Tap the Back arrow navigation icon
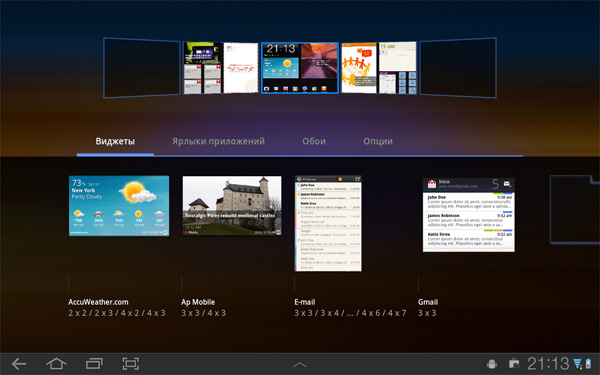This screenshot has height=375, width=600. pos(19,364)
